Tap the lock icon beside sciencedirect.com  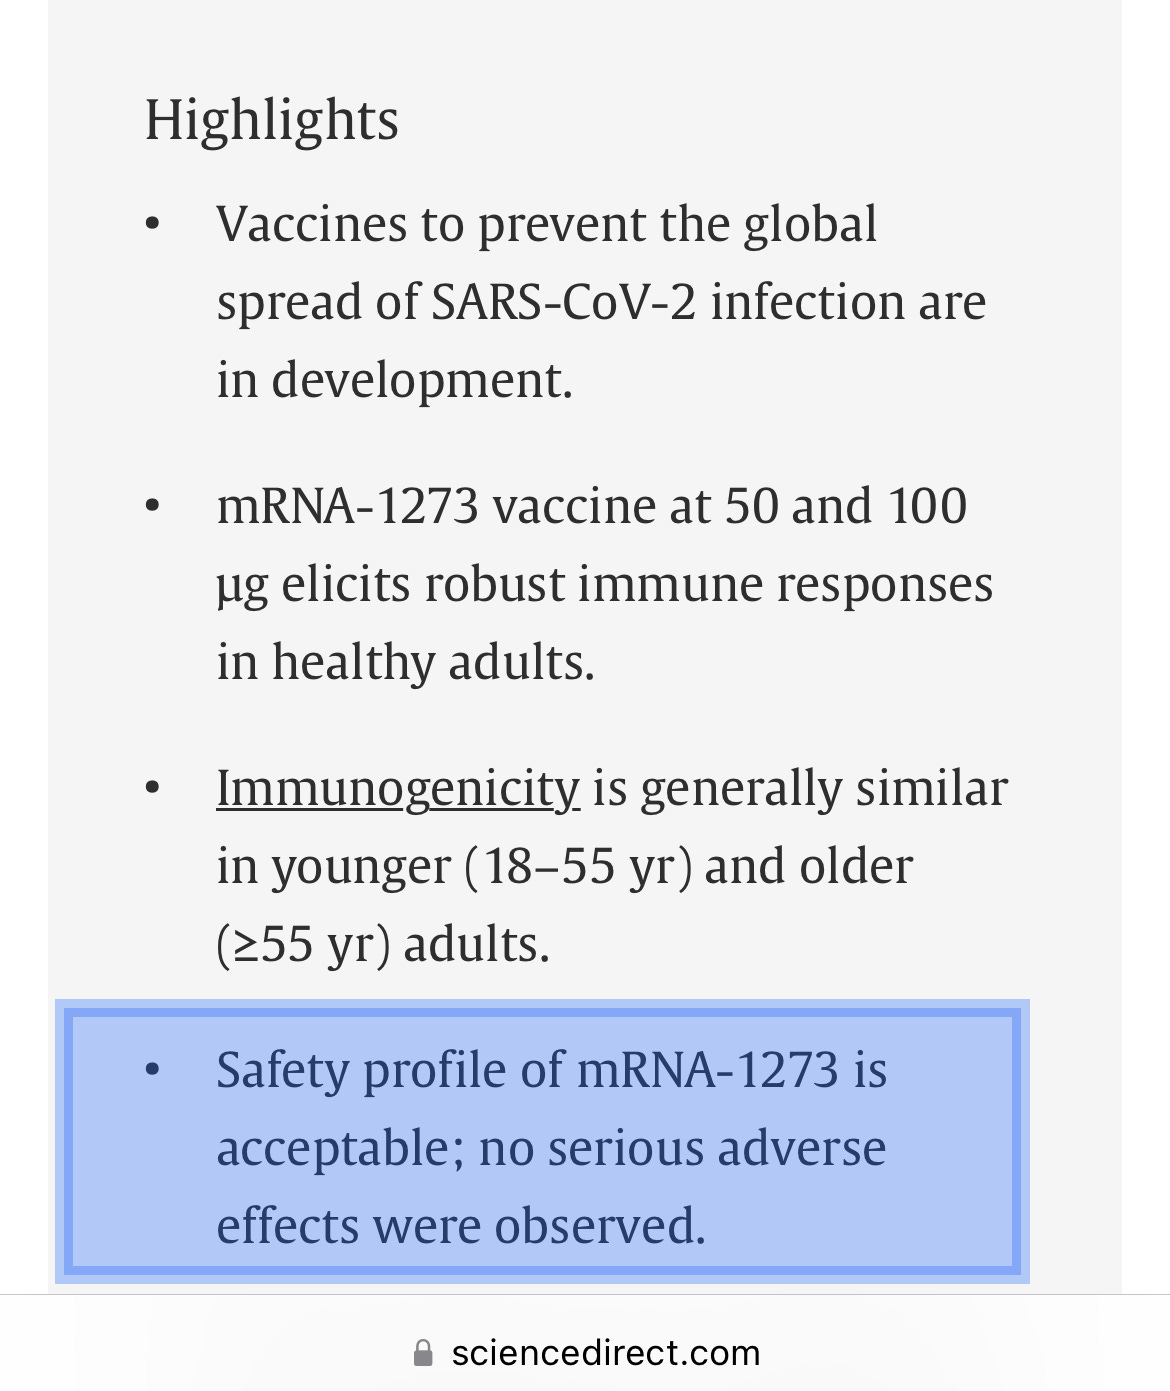click(423, 1353)
